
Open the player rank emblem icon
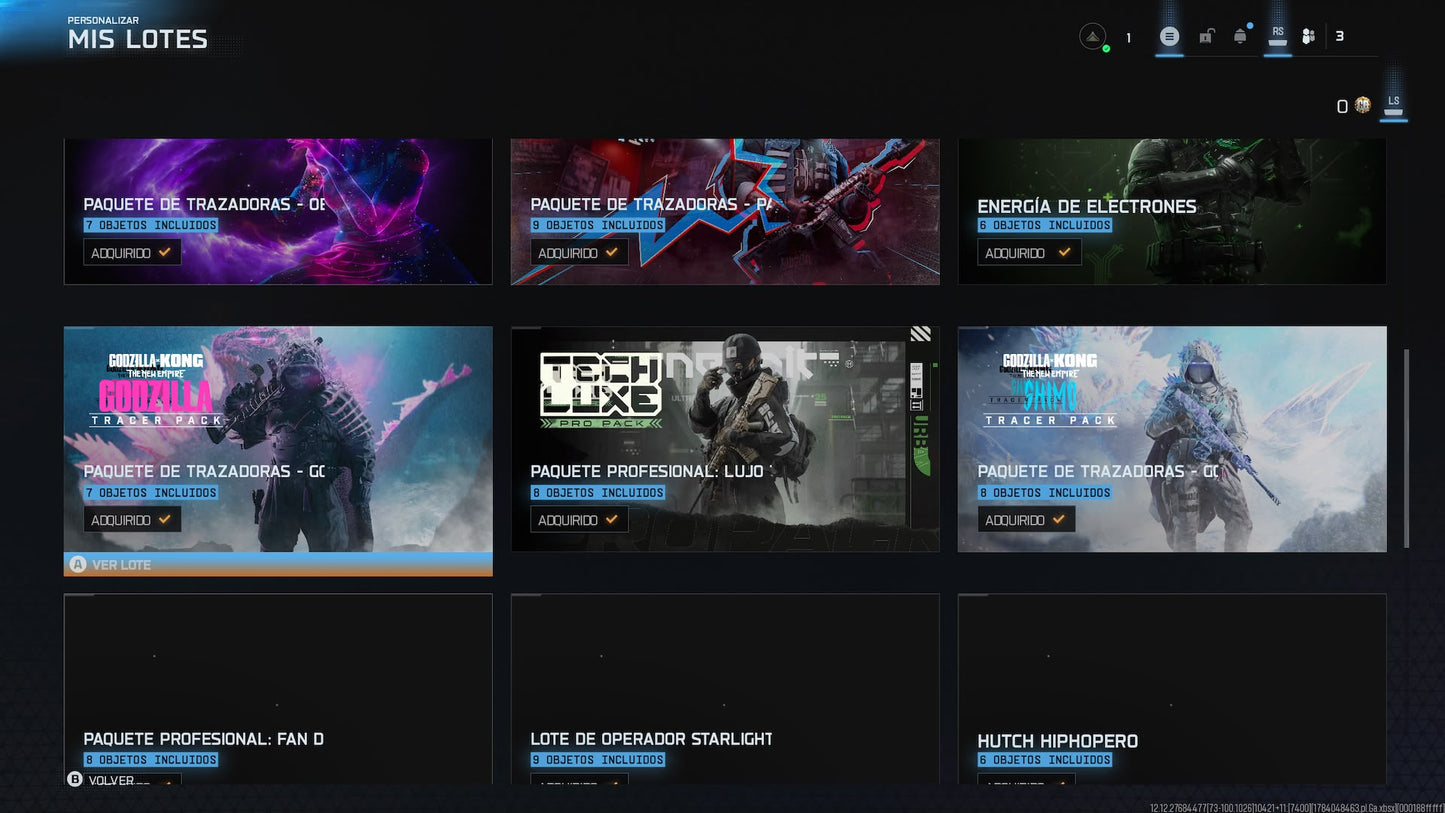click(1094, 36)
